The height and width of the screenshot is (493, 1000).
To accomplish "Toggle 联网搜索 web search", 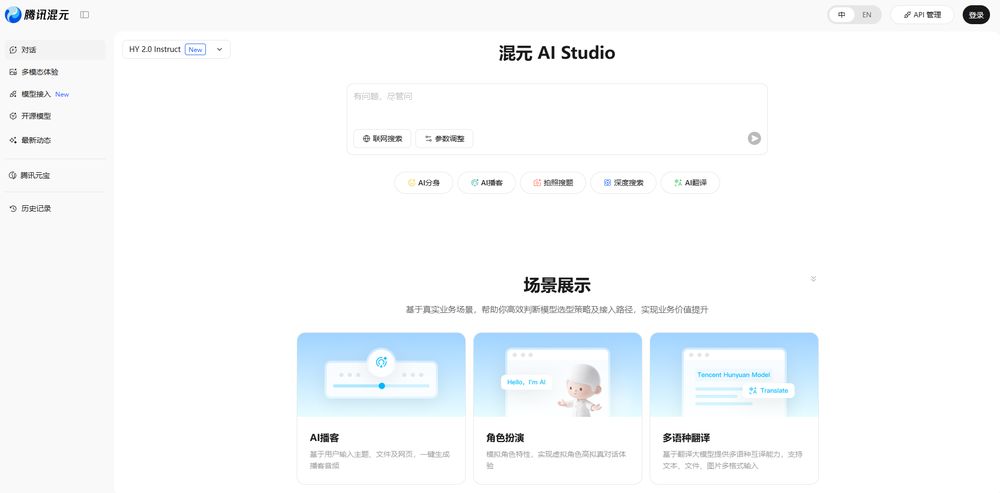I will (x=382, y=138).
